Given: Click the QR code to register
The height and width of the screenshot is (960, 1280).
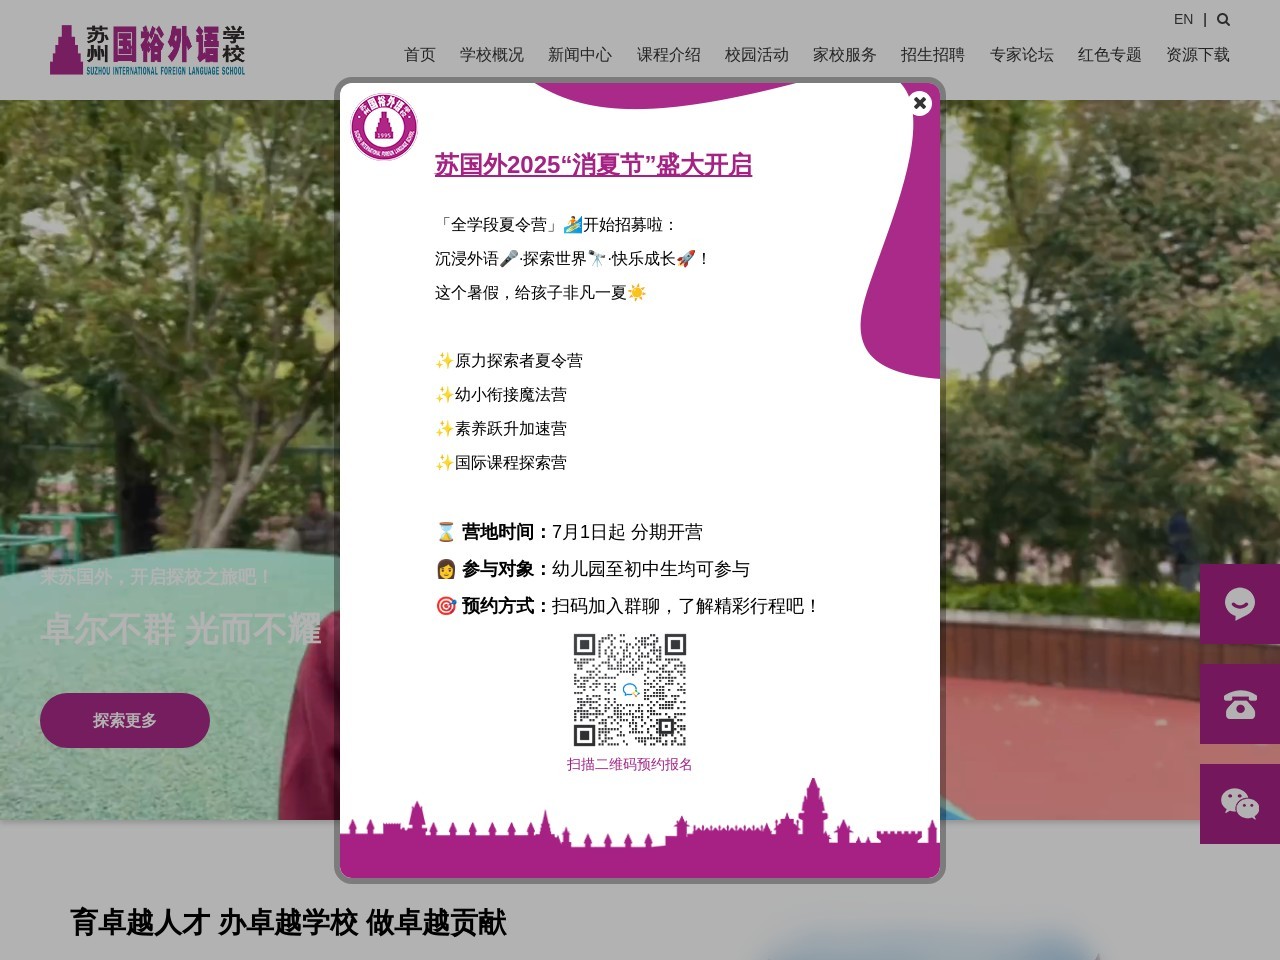Looking at the screenshot, I should [629, 689].
